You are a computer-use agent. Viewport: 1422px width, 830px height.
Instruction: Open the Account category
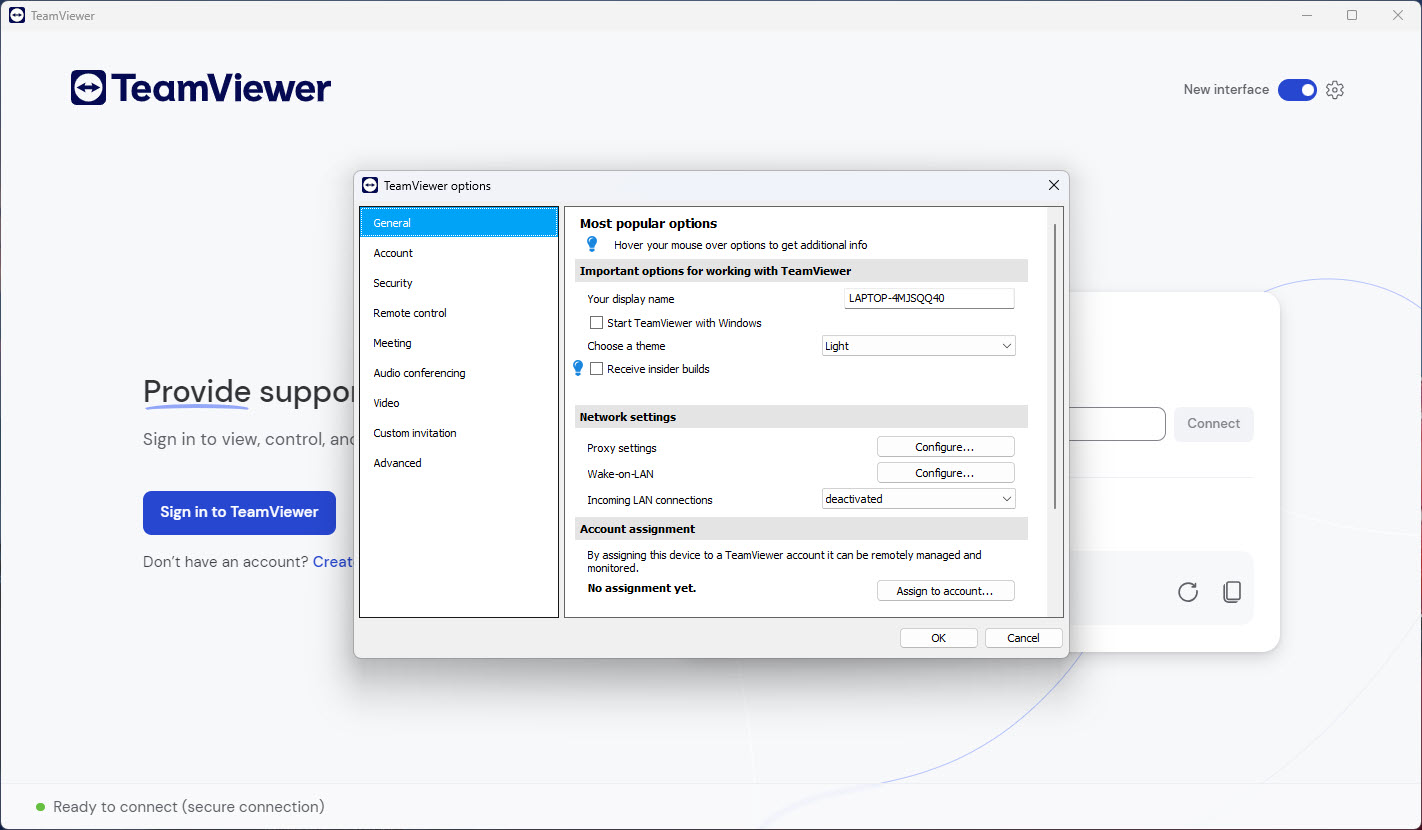[459, 253]
